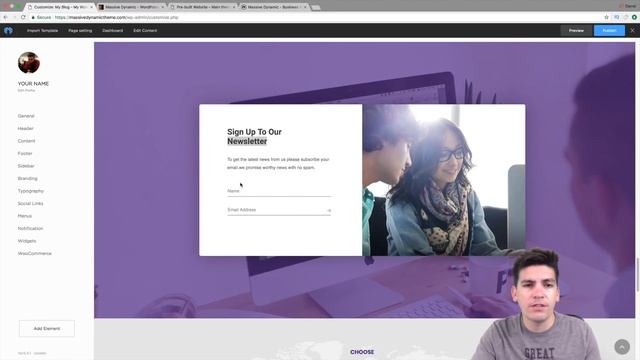Switch to Pre-built Website browser tab
640x360 pixels.
click(x=202, y=7)
